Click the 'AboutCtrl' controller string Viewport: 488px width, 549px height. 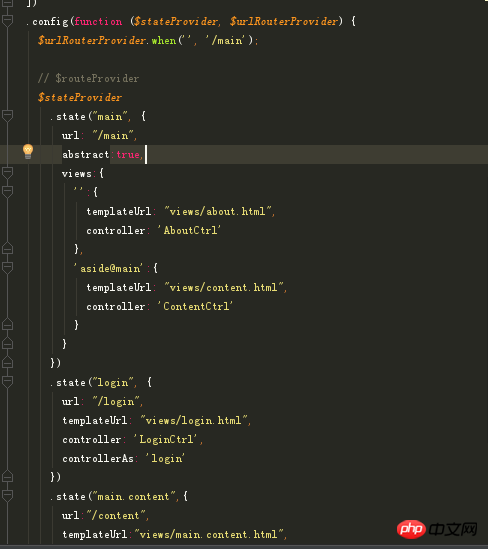click(189, 230)
